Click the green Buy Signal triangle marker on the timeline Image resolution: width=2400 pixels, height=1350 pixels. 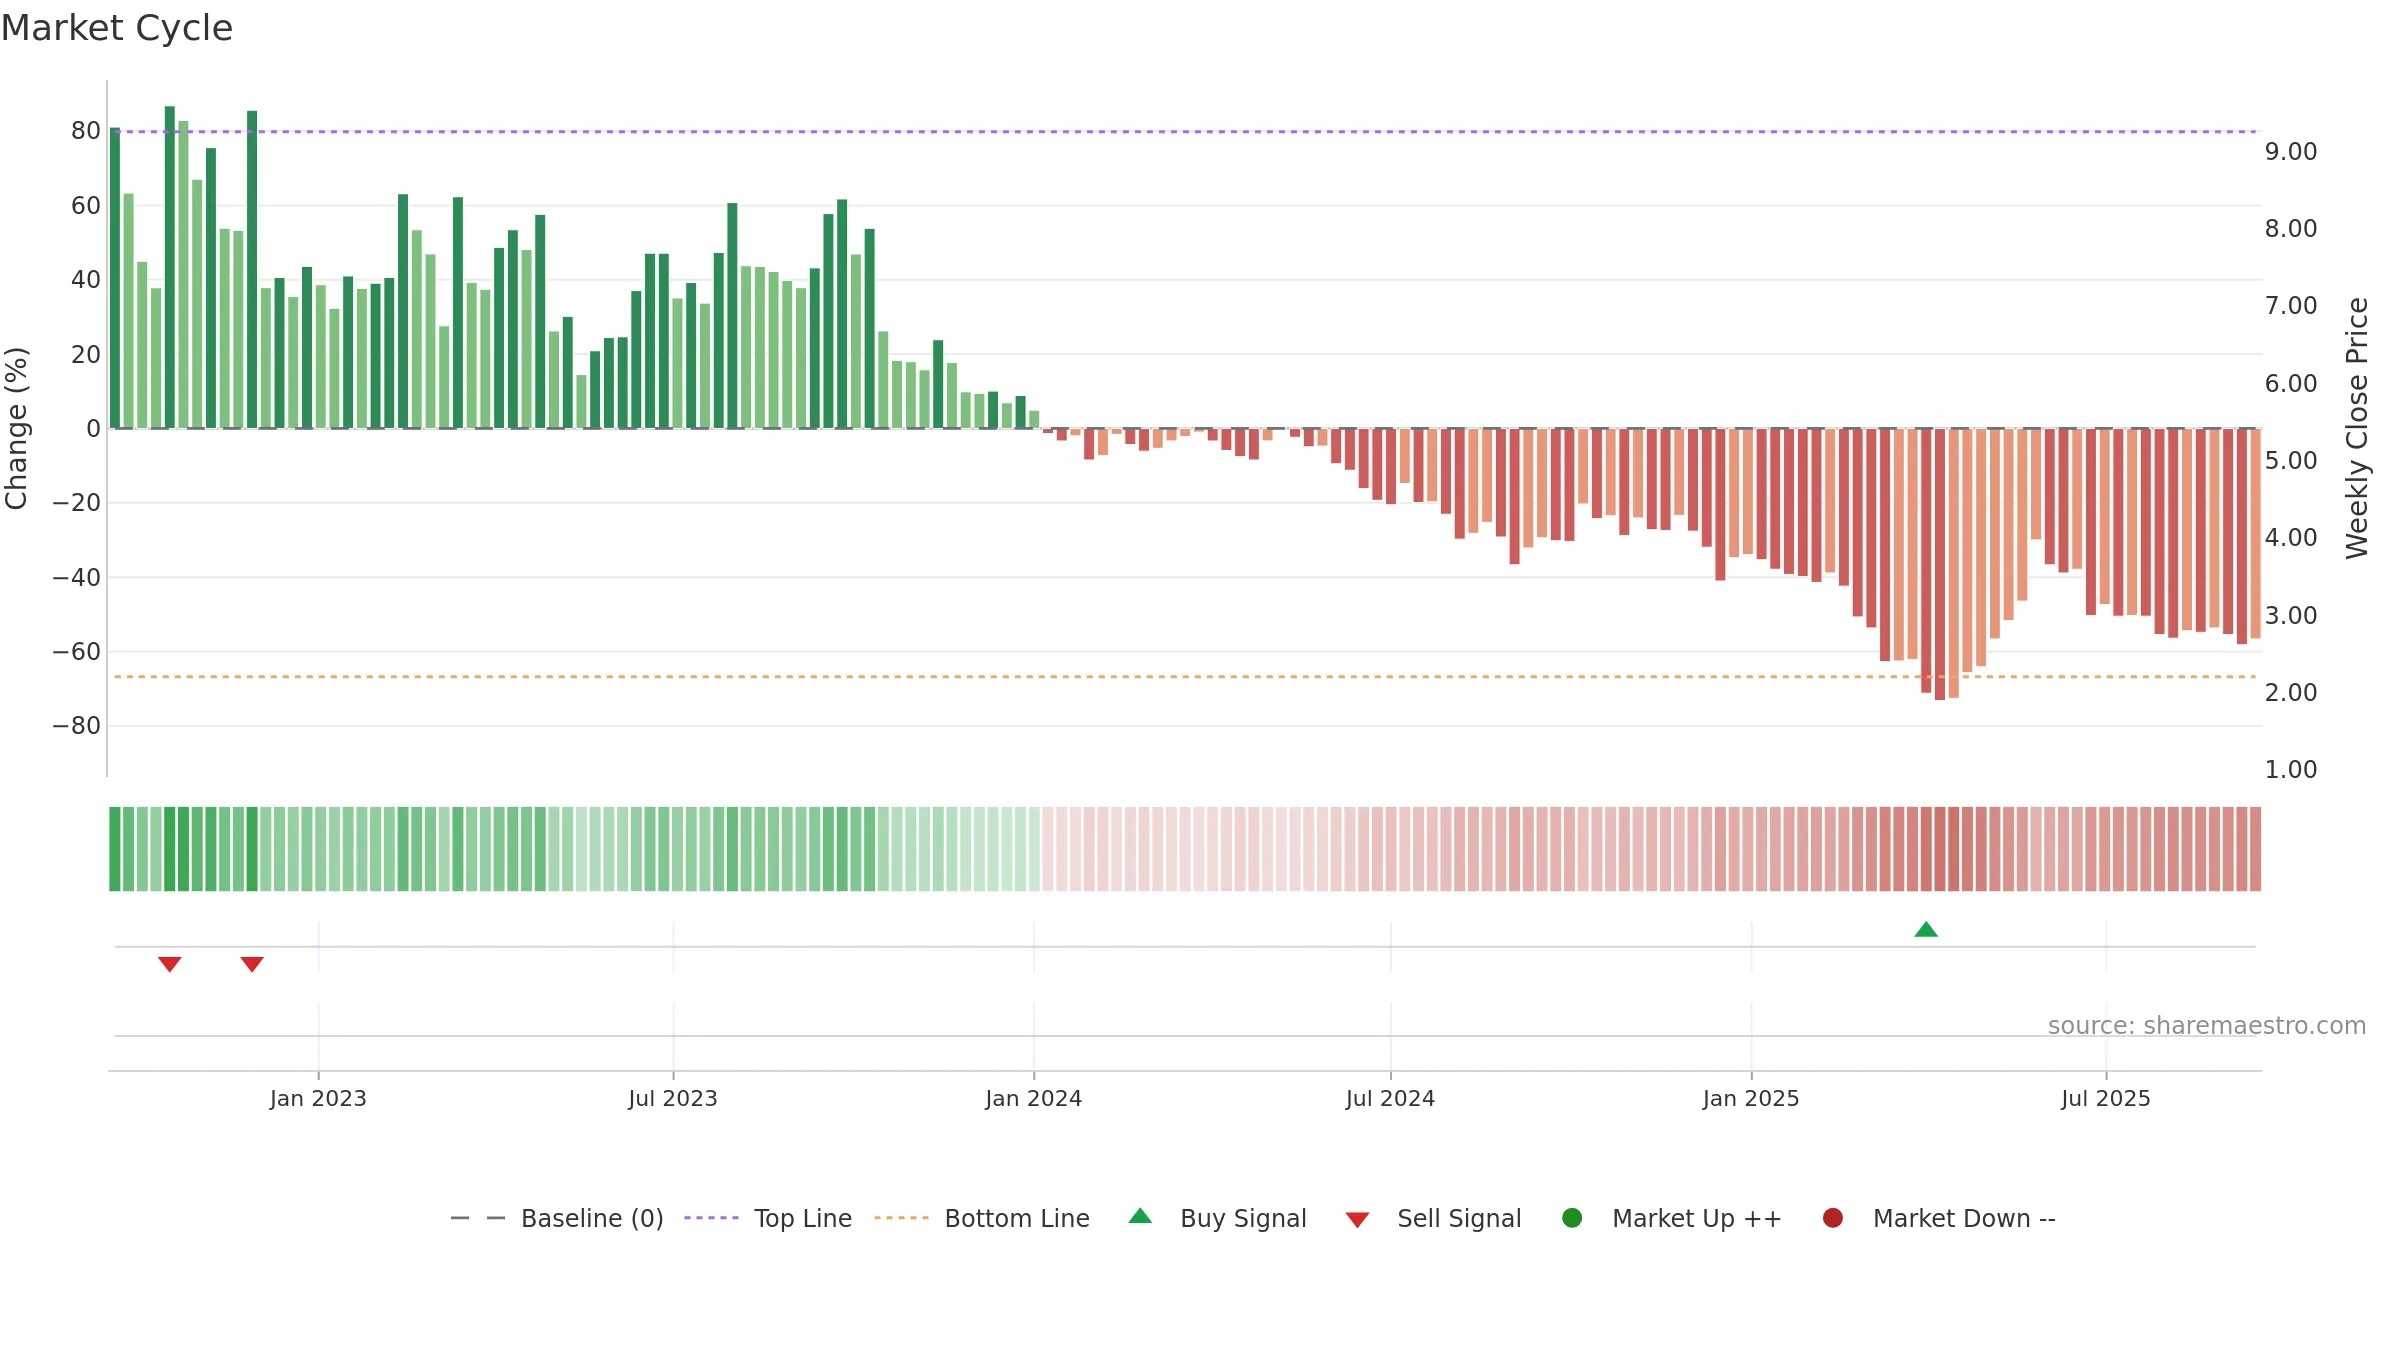pyautogui.click(x=1926, y=930)
